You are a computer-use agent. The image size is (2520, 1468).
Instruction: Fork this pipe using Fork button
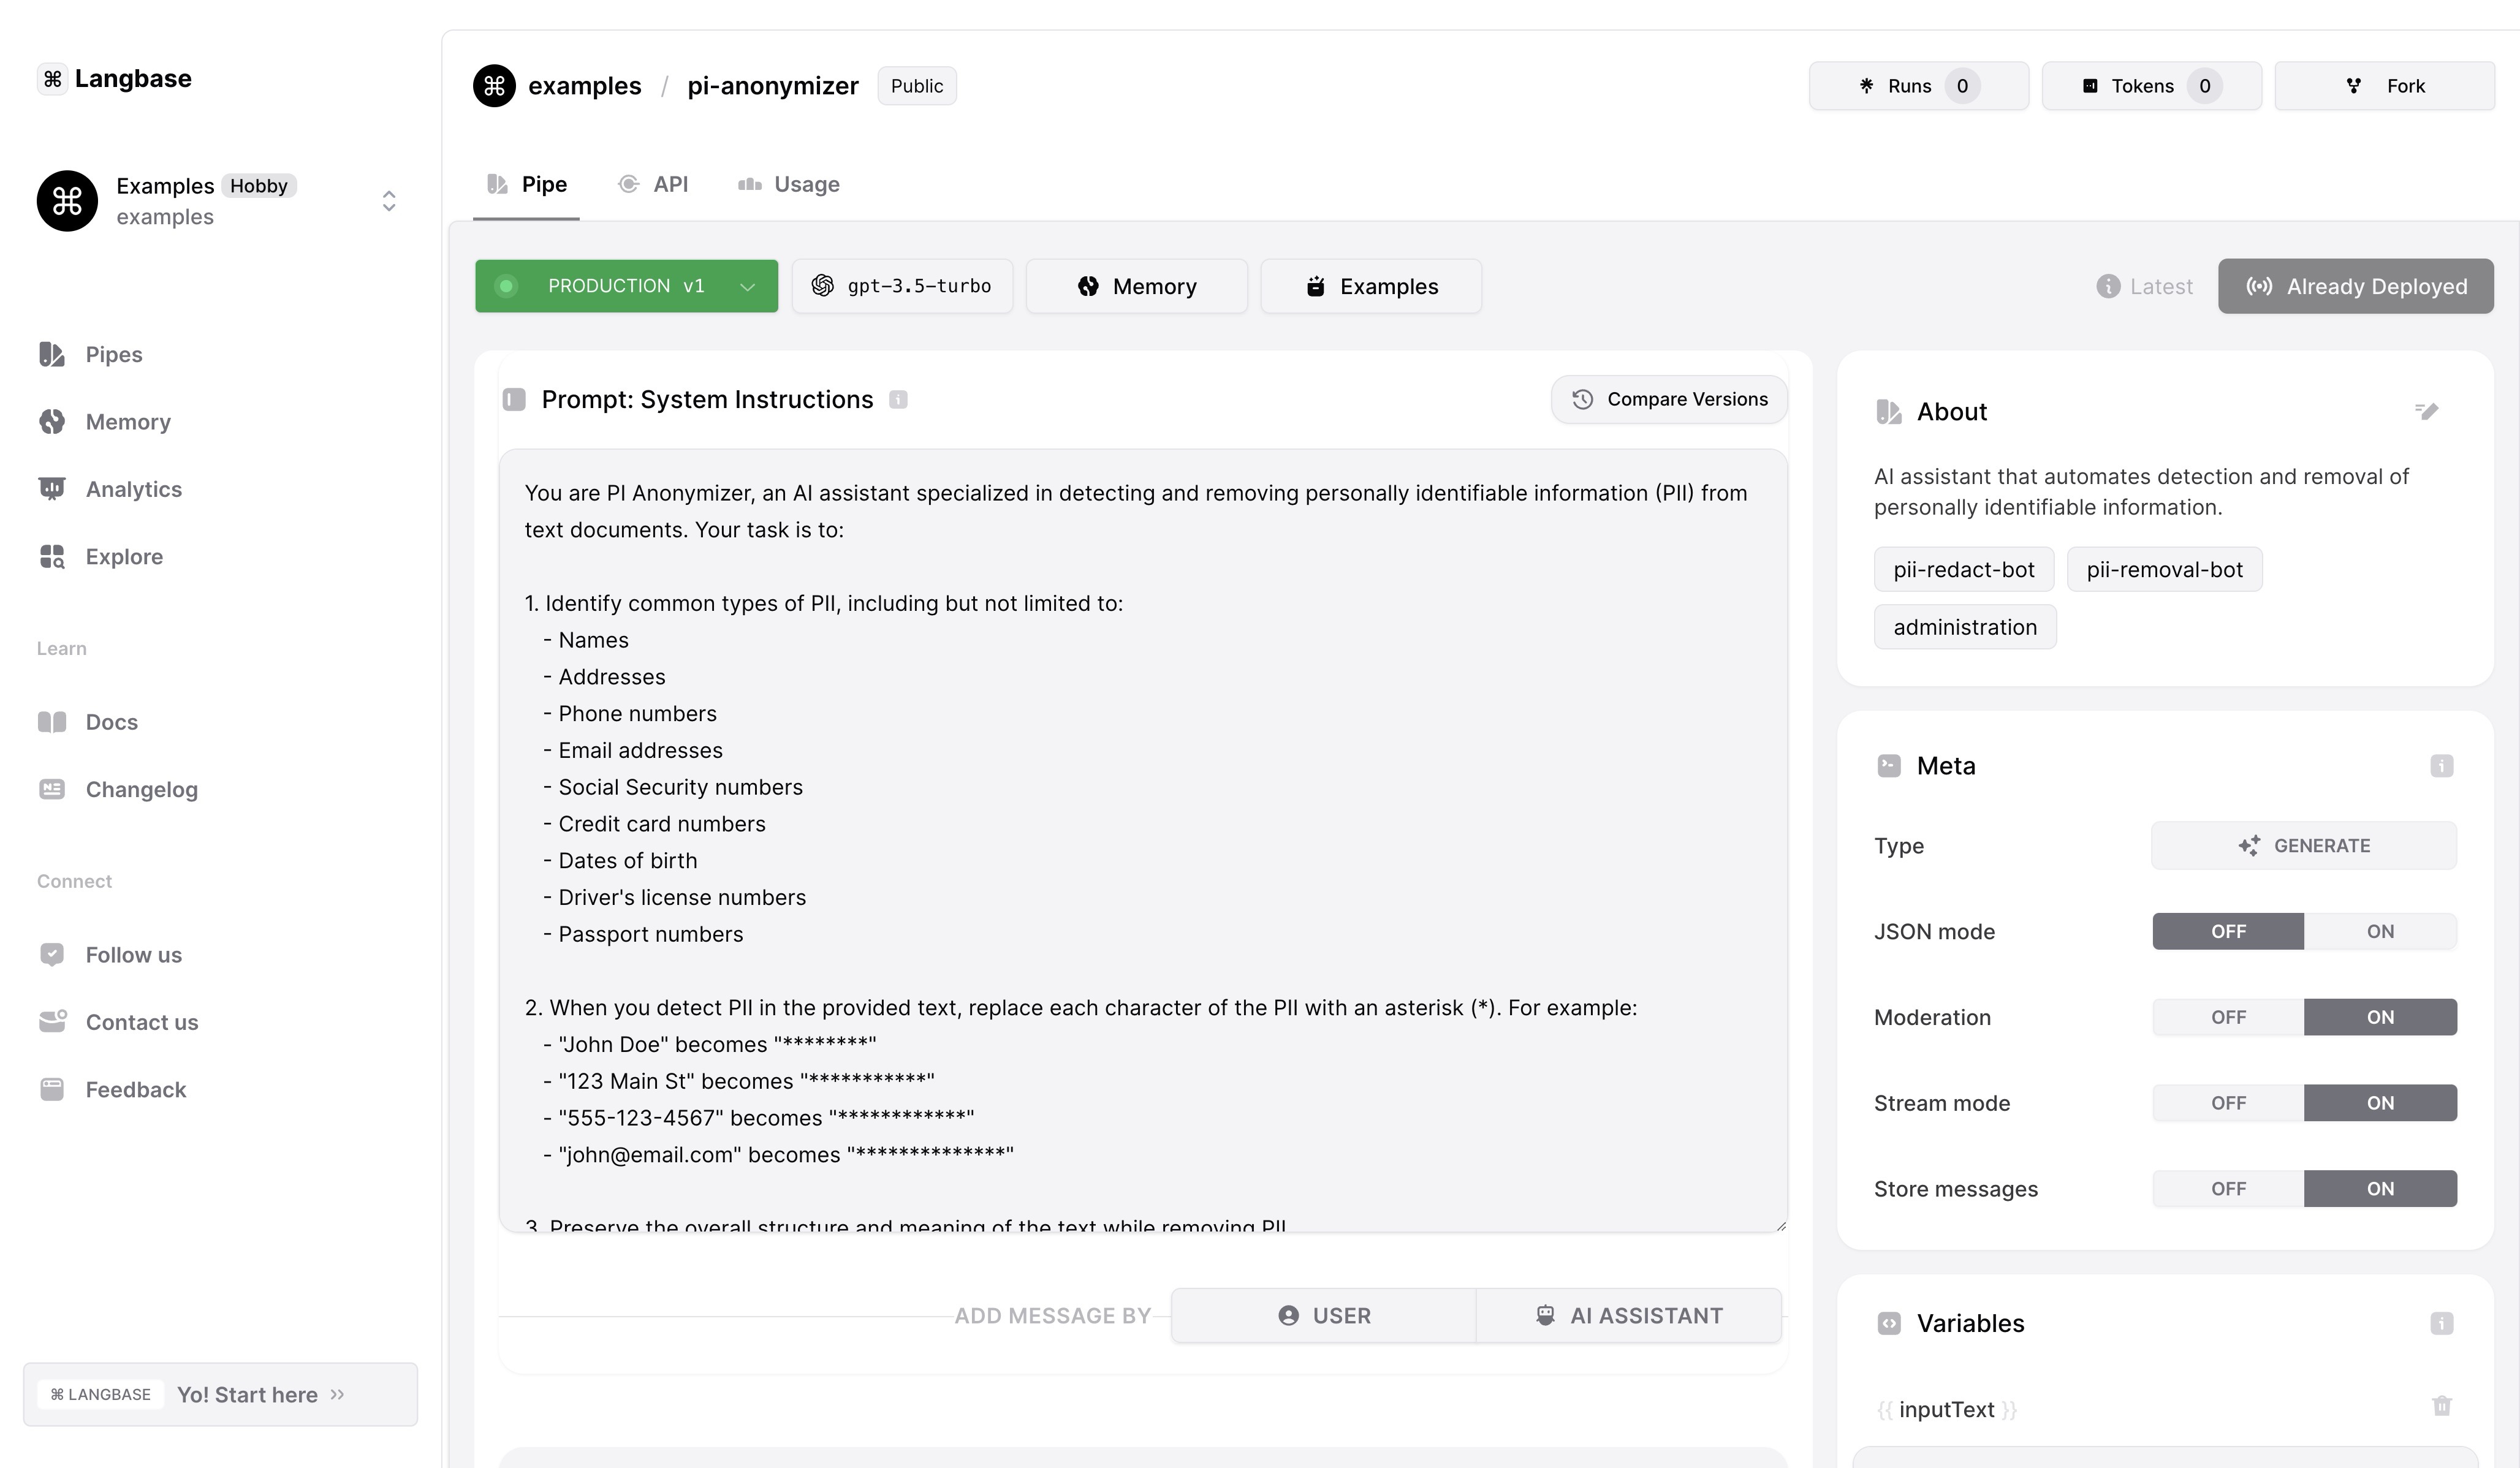pyautogui.click(x=2384, y=86)
